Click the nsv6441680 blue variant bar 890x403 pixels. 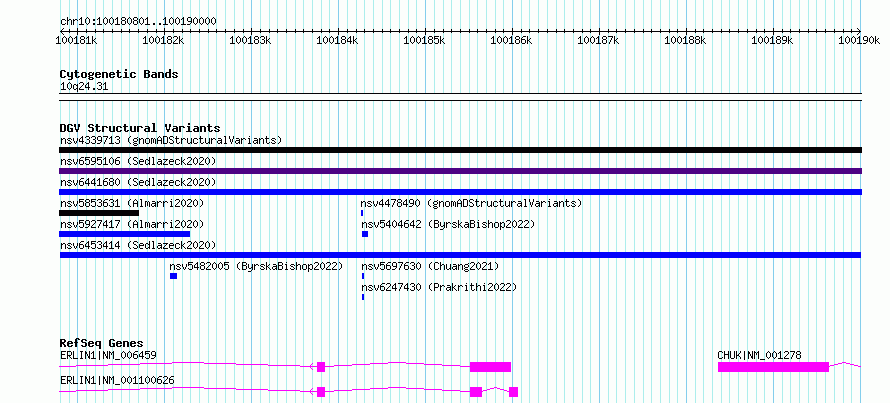(460, 192)
